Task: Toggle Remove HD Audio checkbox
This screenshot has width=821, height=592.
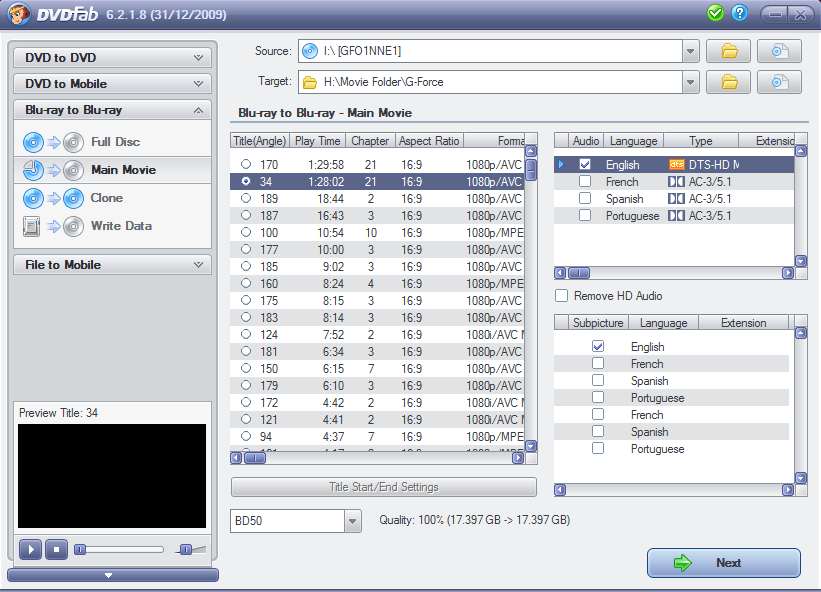Action: coord(561,296)
